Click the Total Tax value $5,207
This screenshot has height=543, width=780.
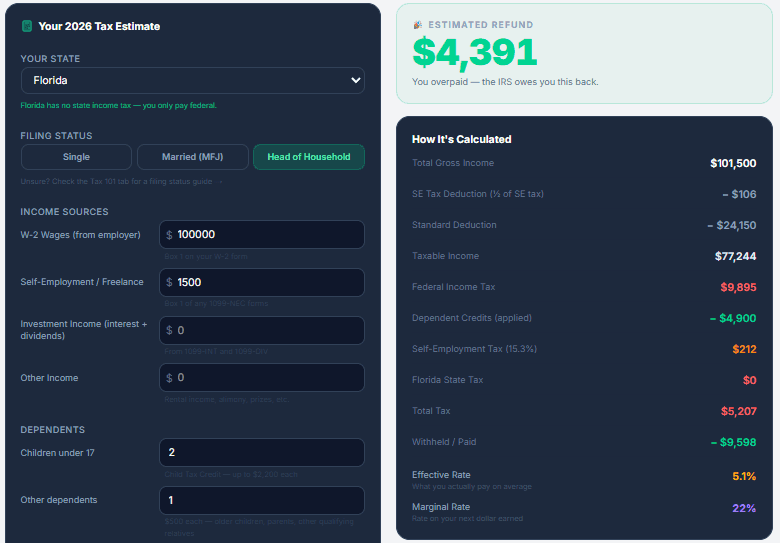point(739,411)
